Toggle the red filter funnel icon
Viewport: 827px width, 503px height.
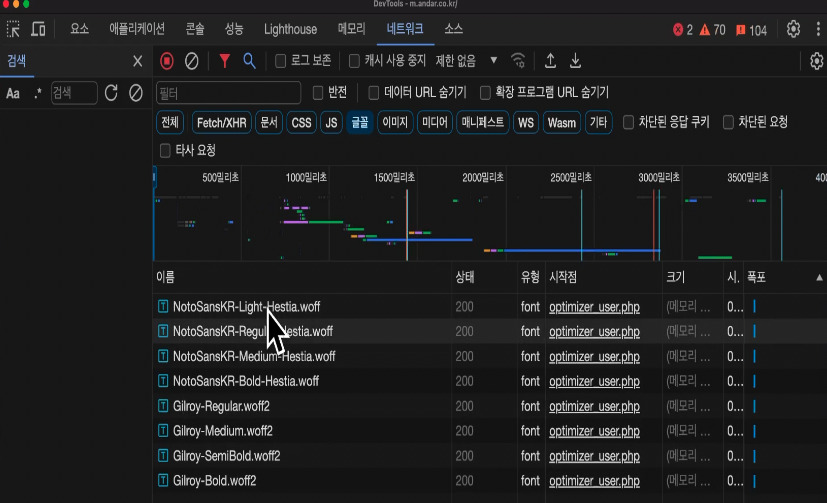(225, 61)
